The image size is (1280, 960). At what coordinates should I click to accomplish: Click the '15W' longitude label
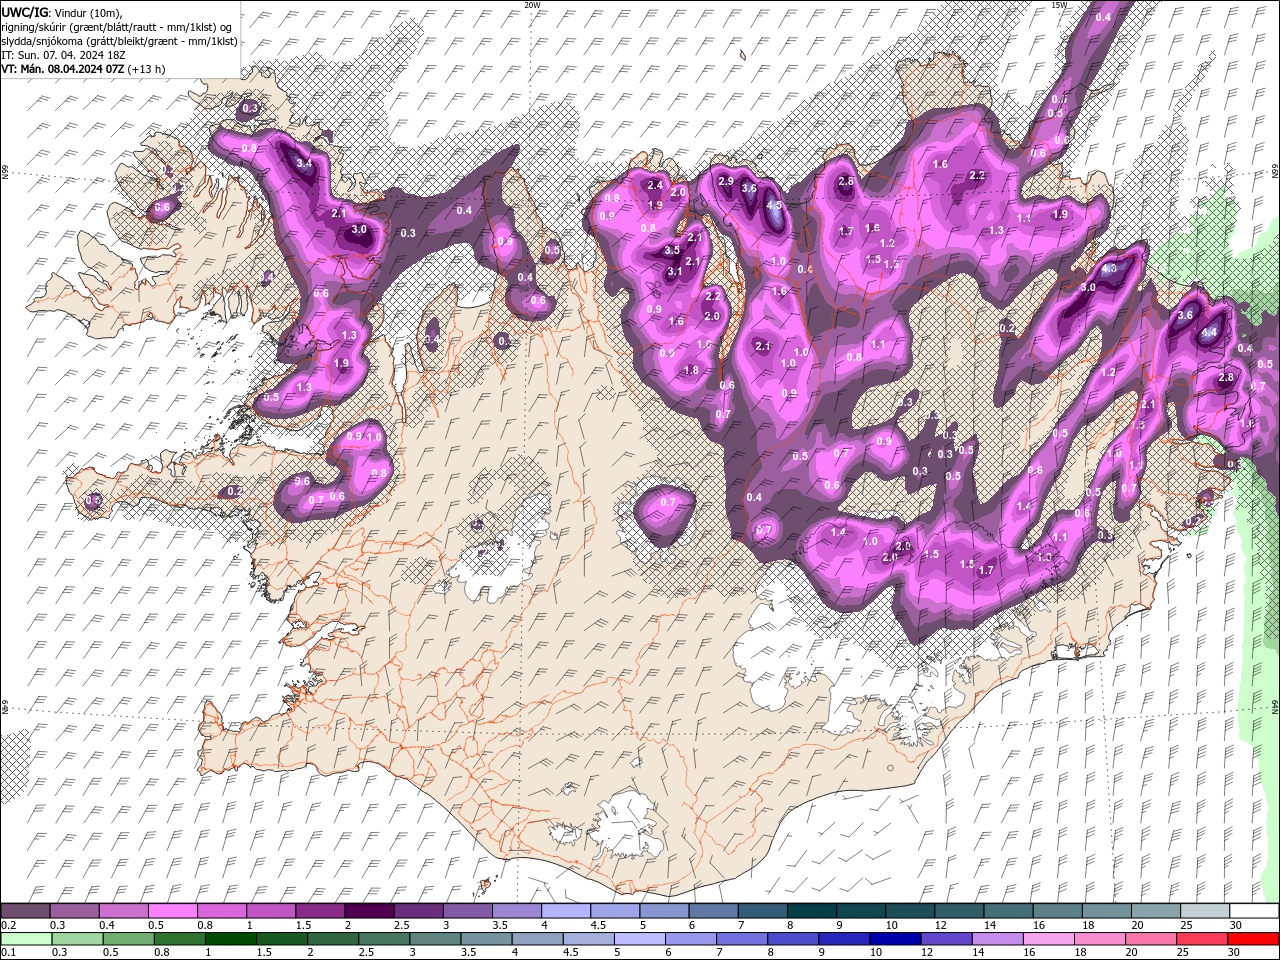click(x=1059, y=5)
